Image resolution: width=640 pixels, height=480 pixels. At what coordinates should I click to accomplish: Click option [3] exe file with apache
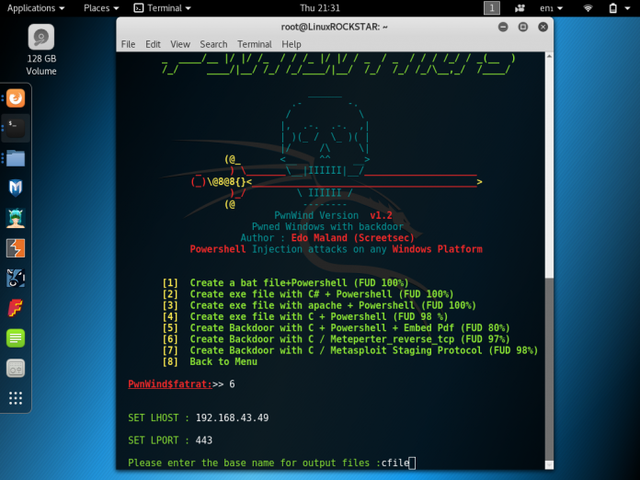319,305
